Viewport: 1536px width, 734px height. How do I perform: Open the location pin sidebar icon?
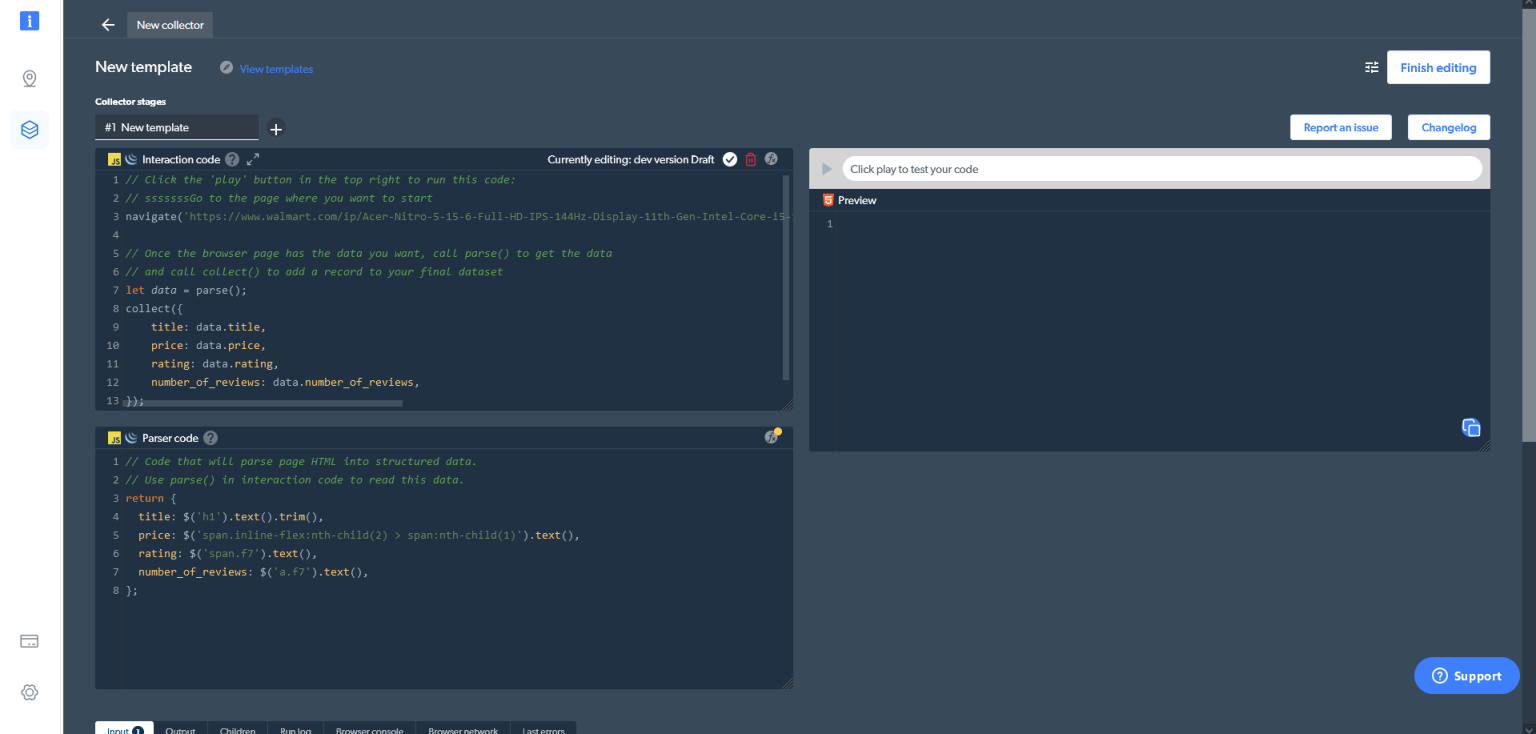(x=29, y=79)
